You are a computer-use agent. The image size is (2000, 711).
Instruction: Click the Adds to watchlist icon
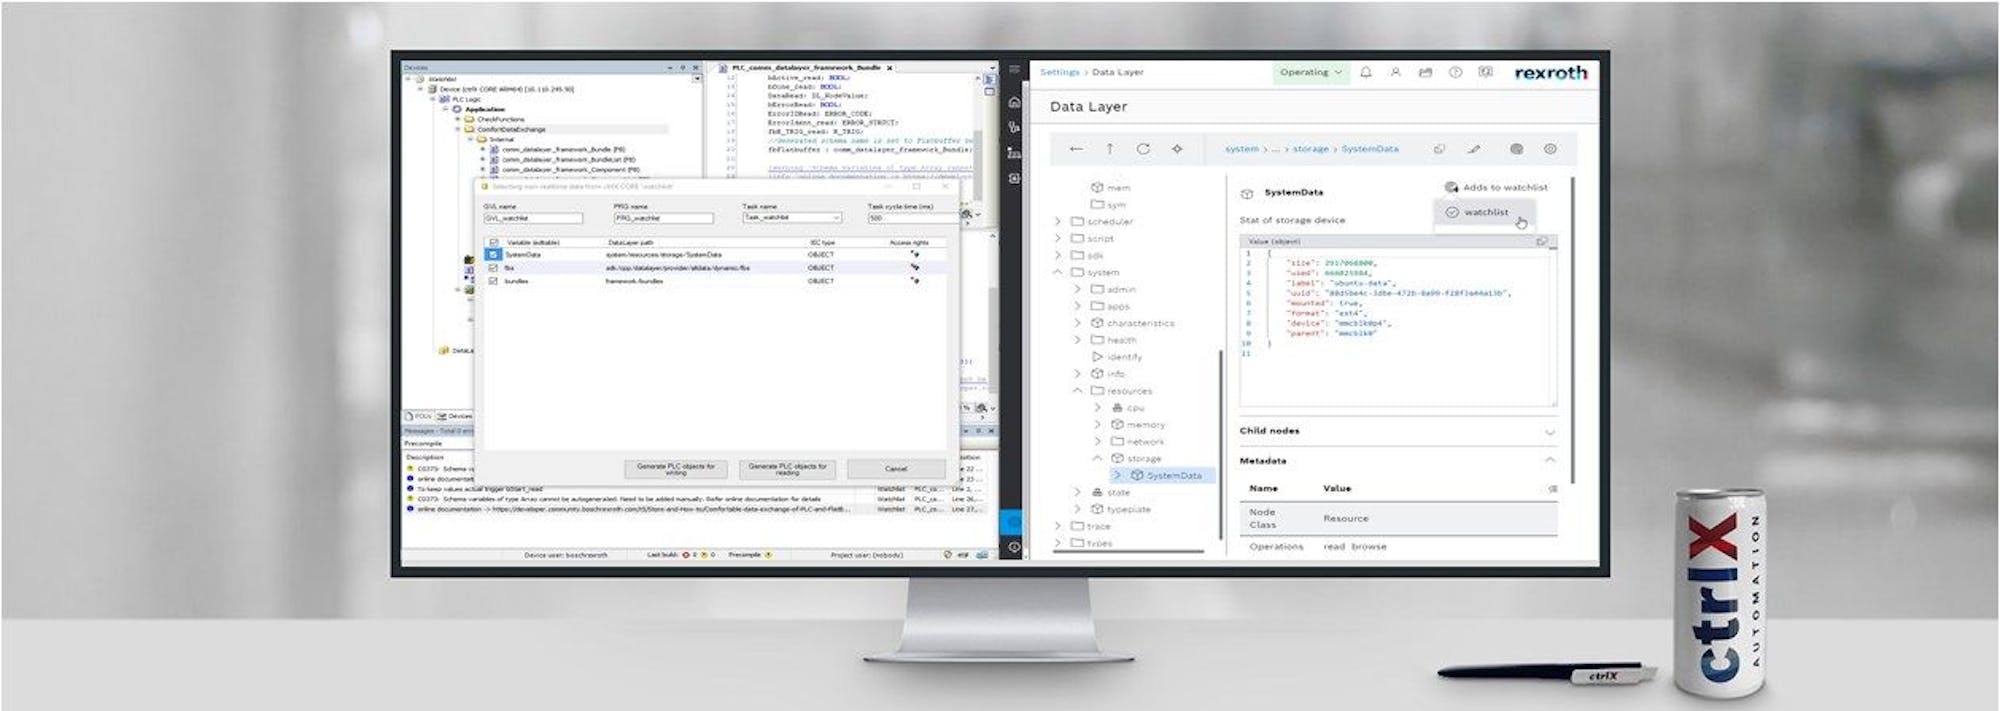1451,187
